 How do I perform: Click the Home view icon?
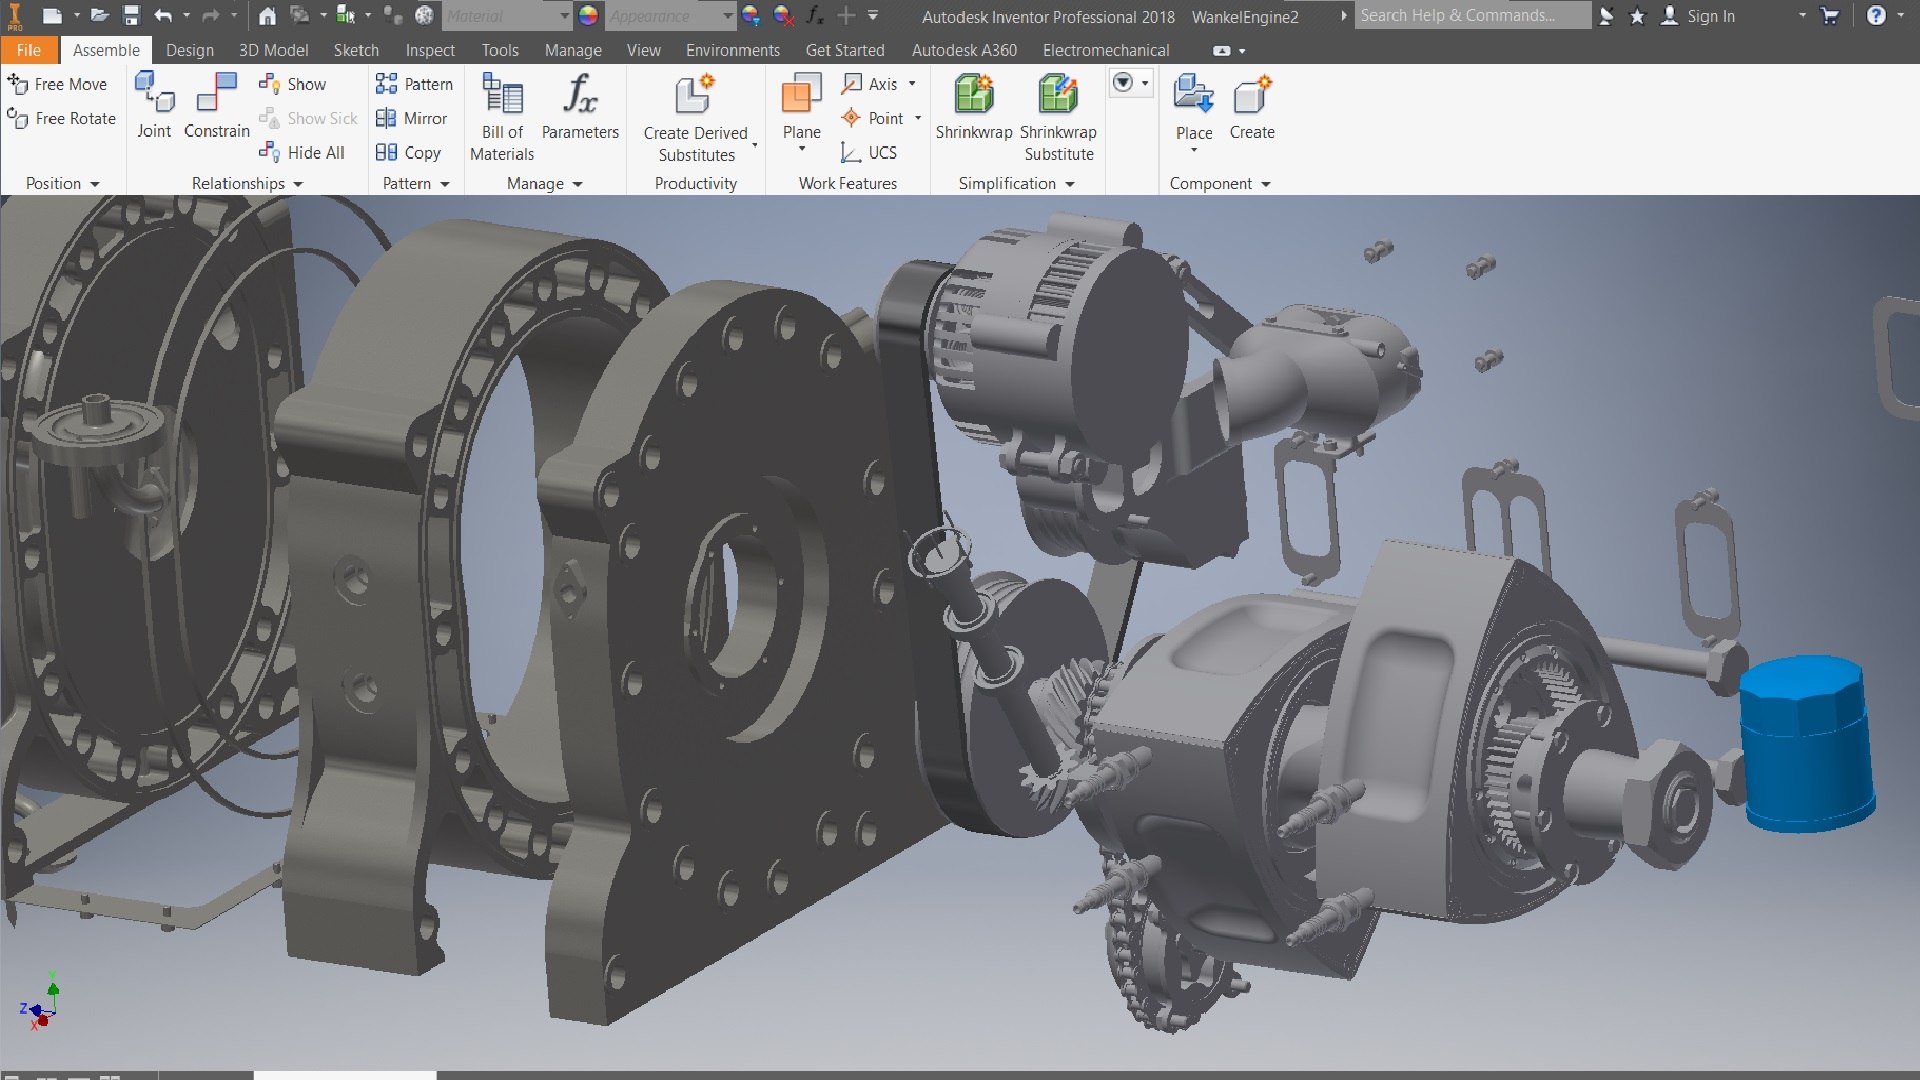tap(267, 15)
